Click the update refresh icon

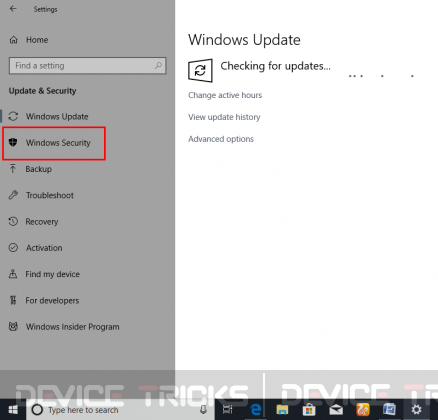tap(200, 71)
